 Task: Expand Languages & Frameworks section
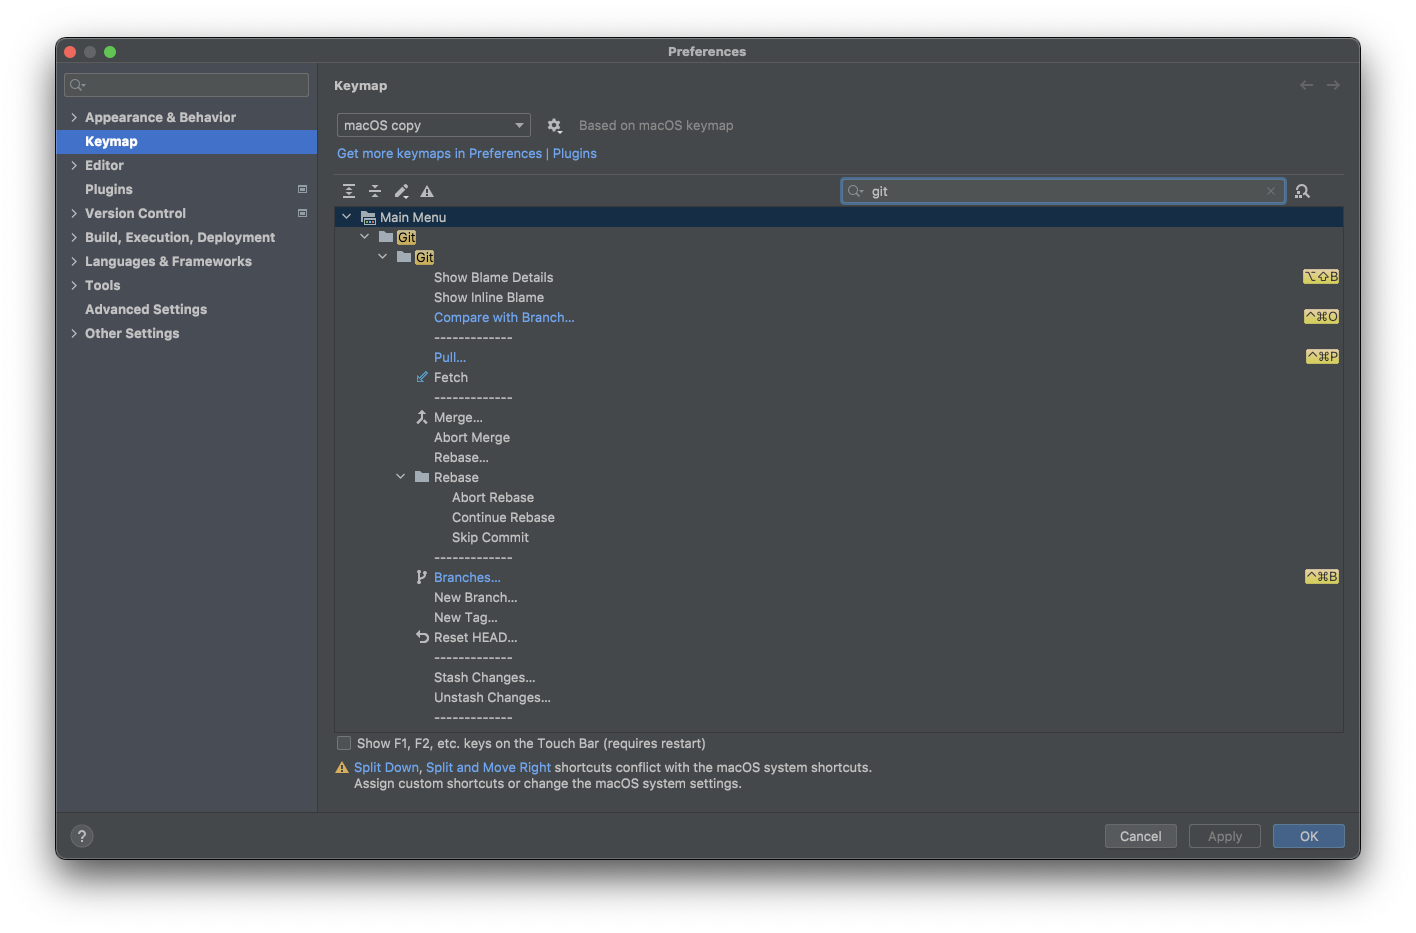(74, 261)
